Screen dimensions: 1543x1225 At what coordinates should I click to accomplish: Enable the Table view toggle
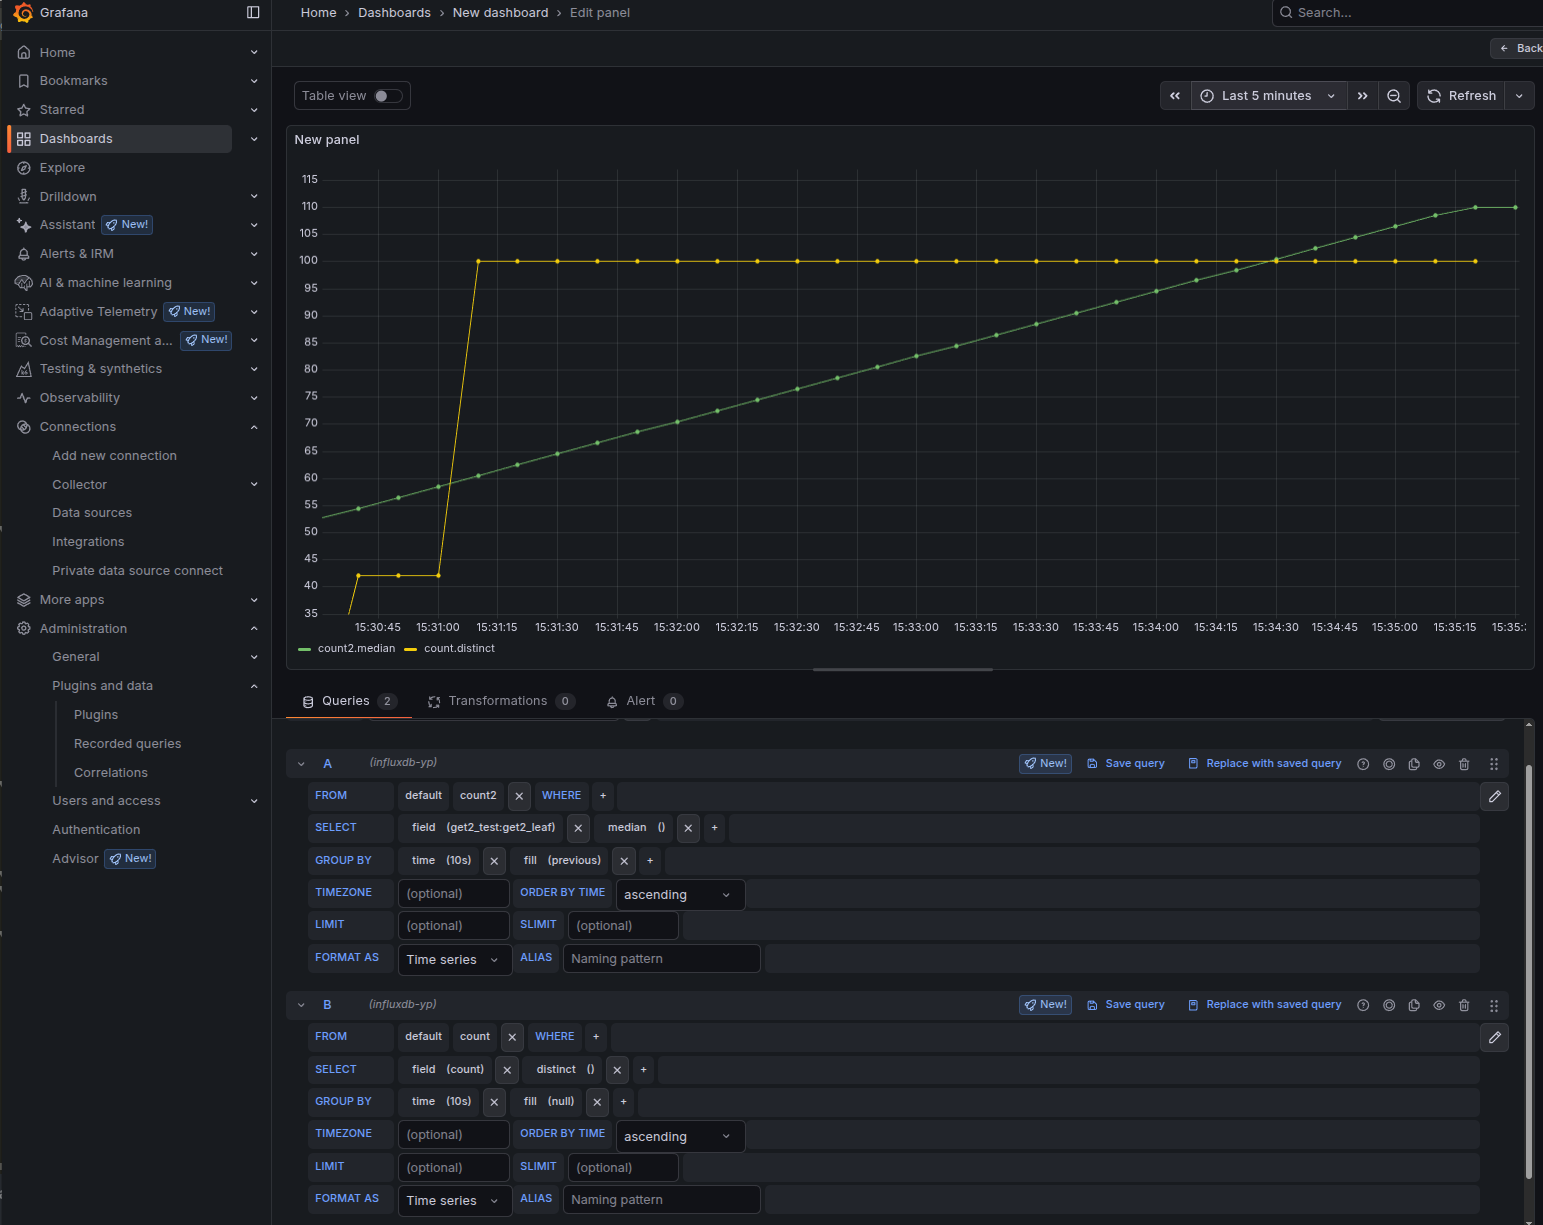380,95
